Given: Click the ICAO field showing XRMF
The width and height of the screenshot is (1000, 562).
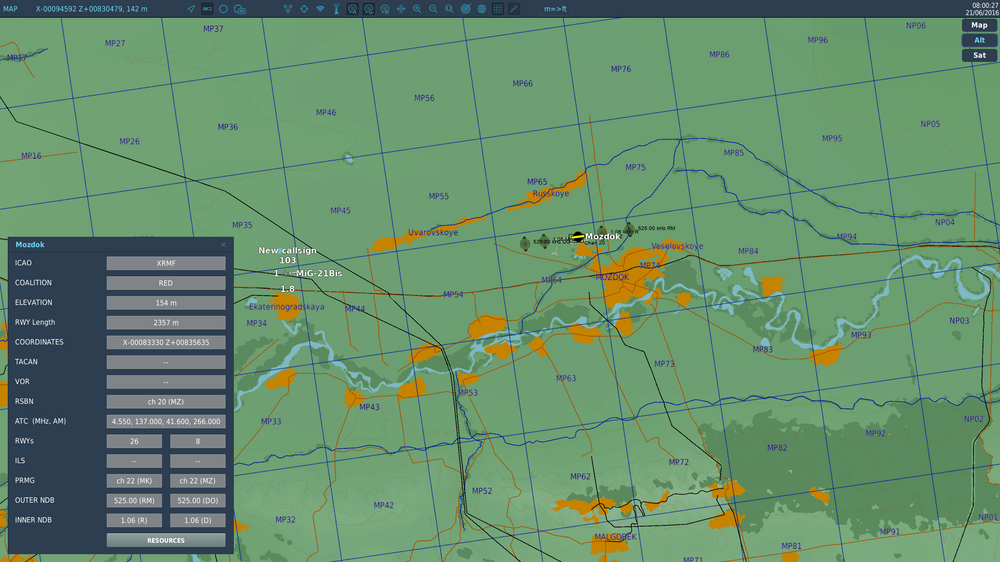Looking at the screenshot, I should point(166,263).
